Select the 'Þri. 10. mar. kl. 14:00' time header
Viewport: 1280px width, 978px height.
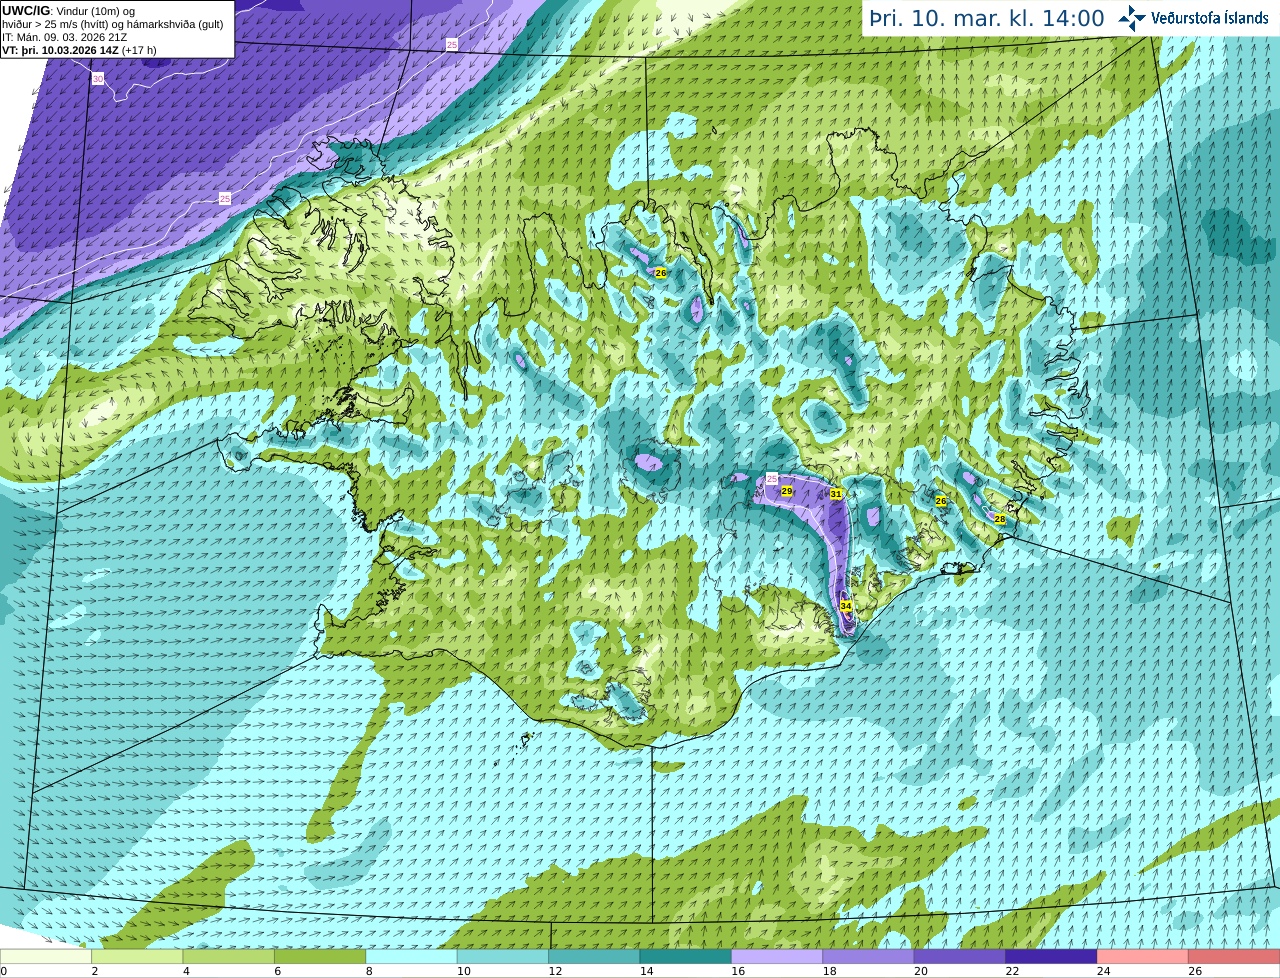[x=987, y=18]
